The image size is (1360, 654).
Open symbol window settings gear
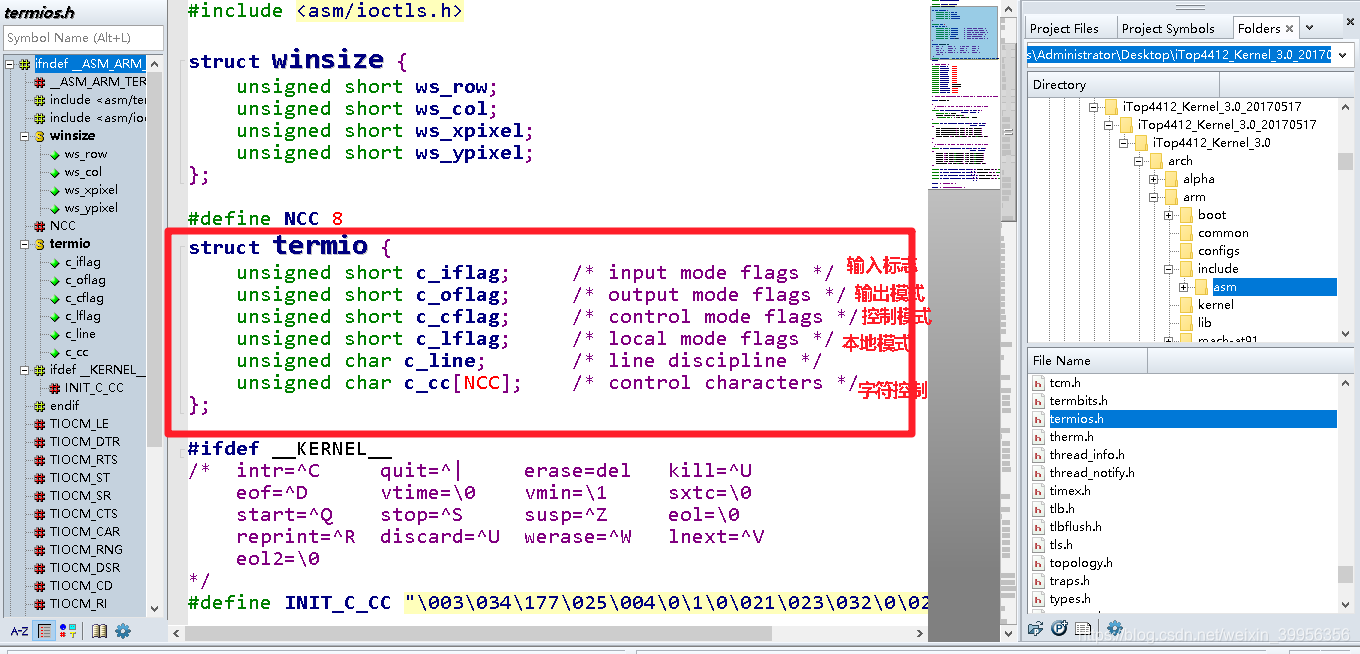click(123, 631)
